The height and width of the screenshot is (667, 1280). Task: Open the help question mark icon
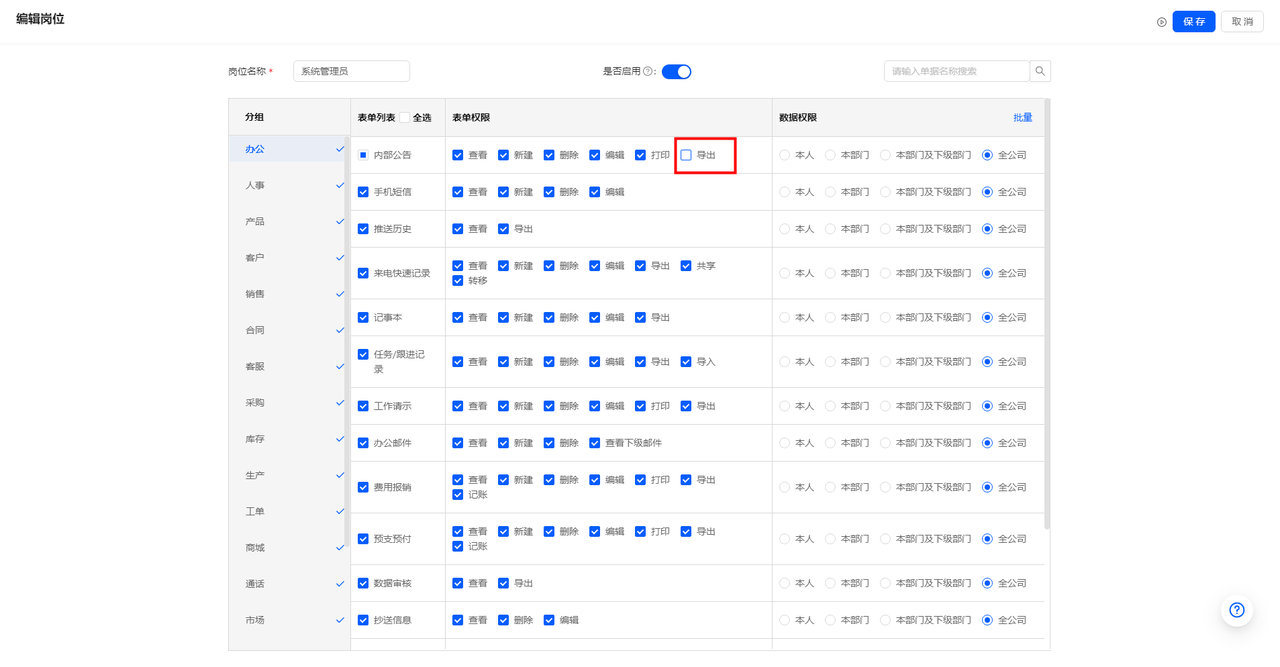pos(1237,610)
